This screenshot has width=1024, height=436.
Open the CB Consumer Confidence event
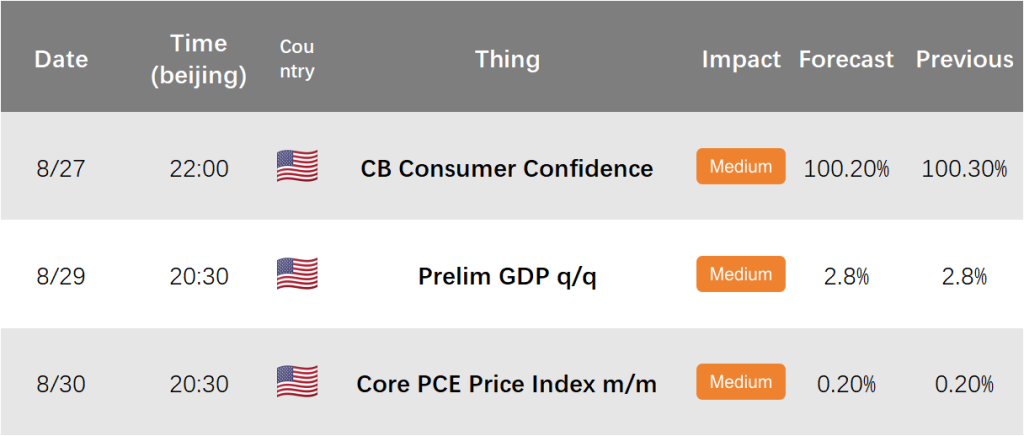[507, 169]
